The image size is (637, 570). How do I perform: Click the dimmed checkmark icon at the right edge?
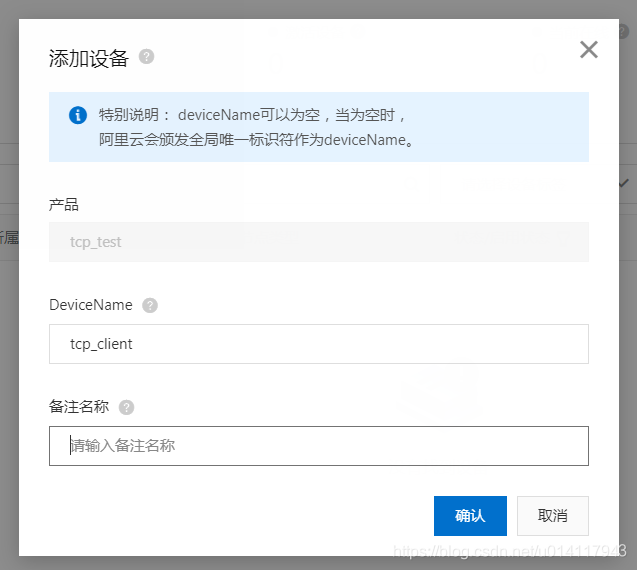pyautogui.click(x=624, y=183)
